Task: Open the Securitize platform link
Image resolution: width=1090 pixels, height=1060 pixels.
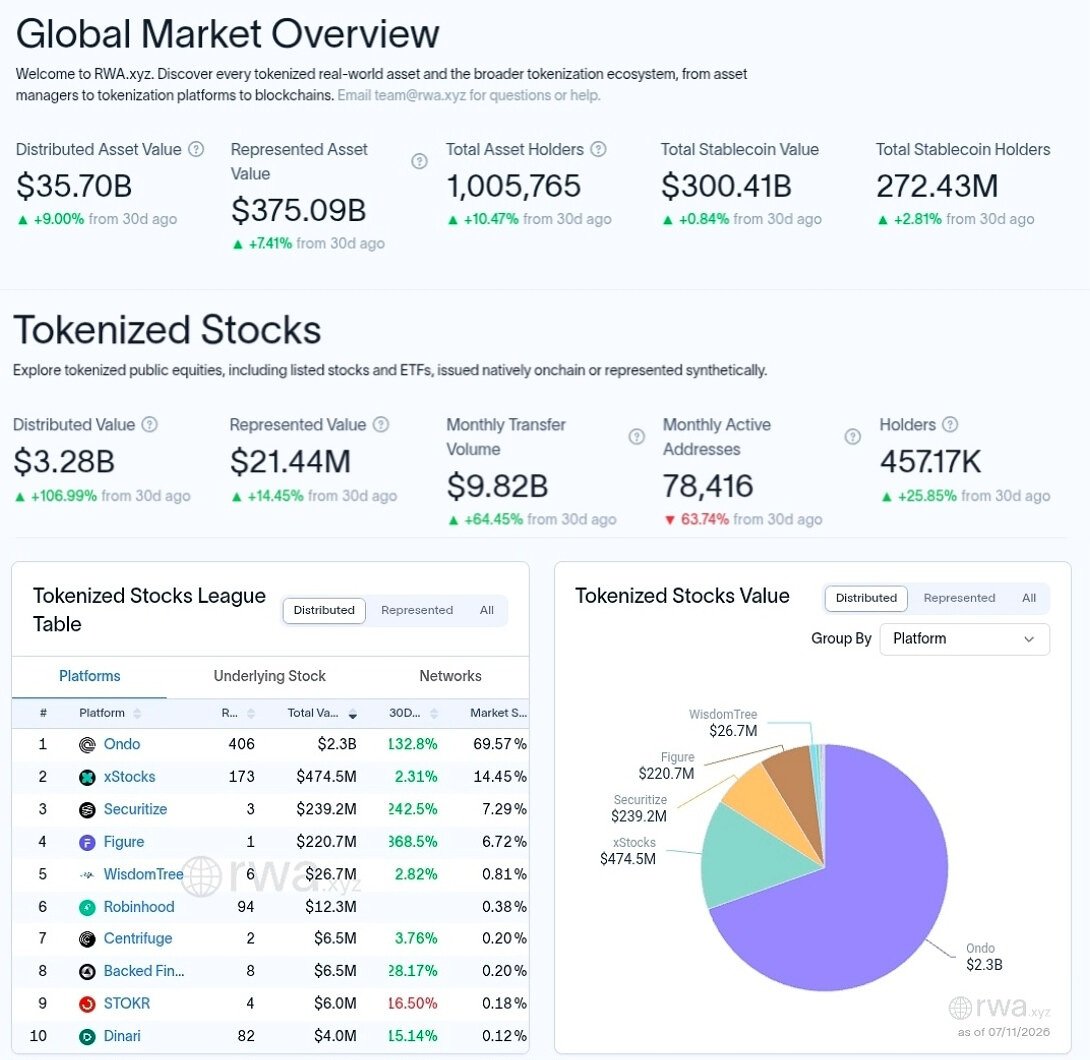Action: click(136, 810)
